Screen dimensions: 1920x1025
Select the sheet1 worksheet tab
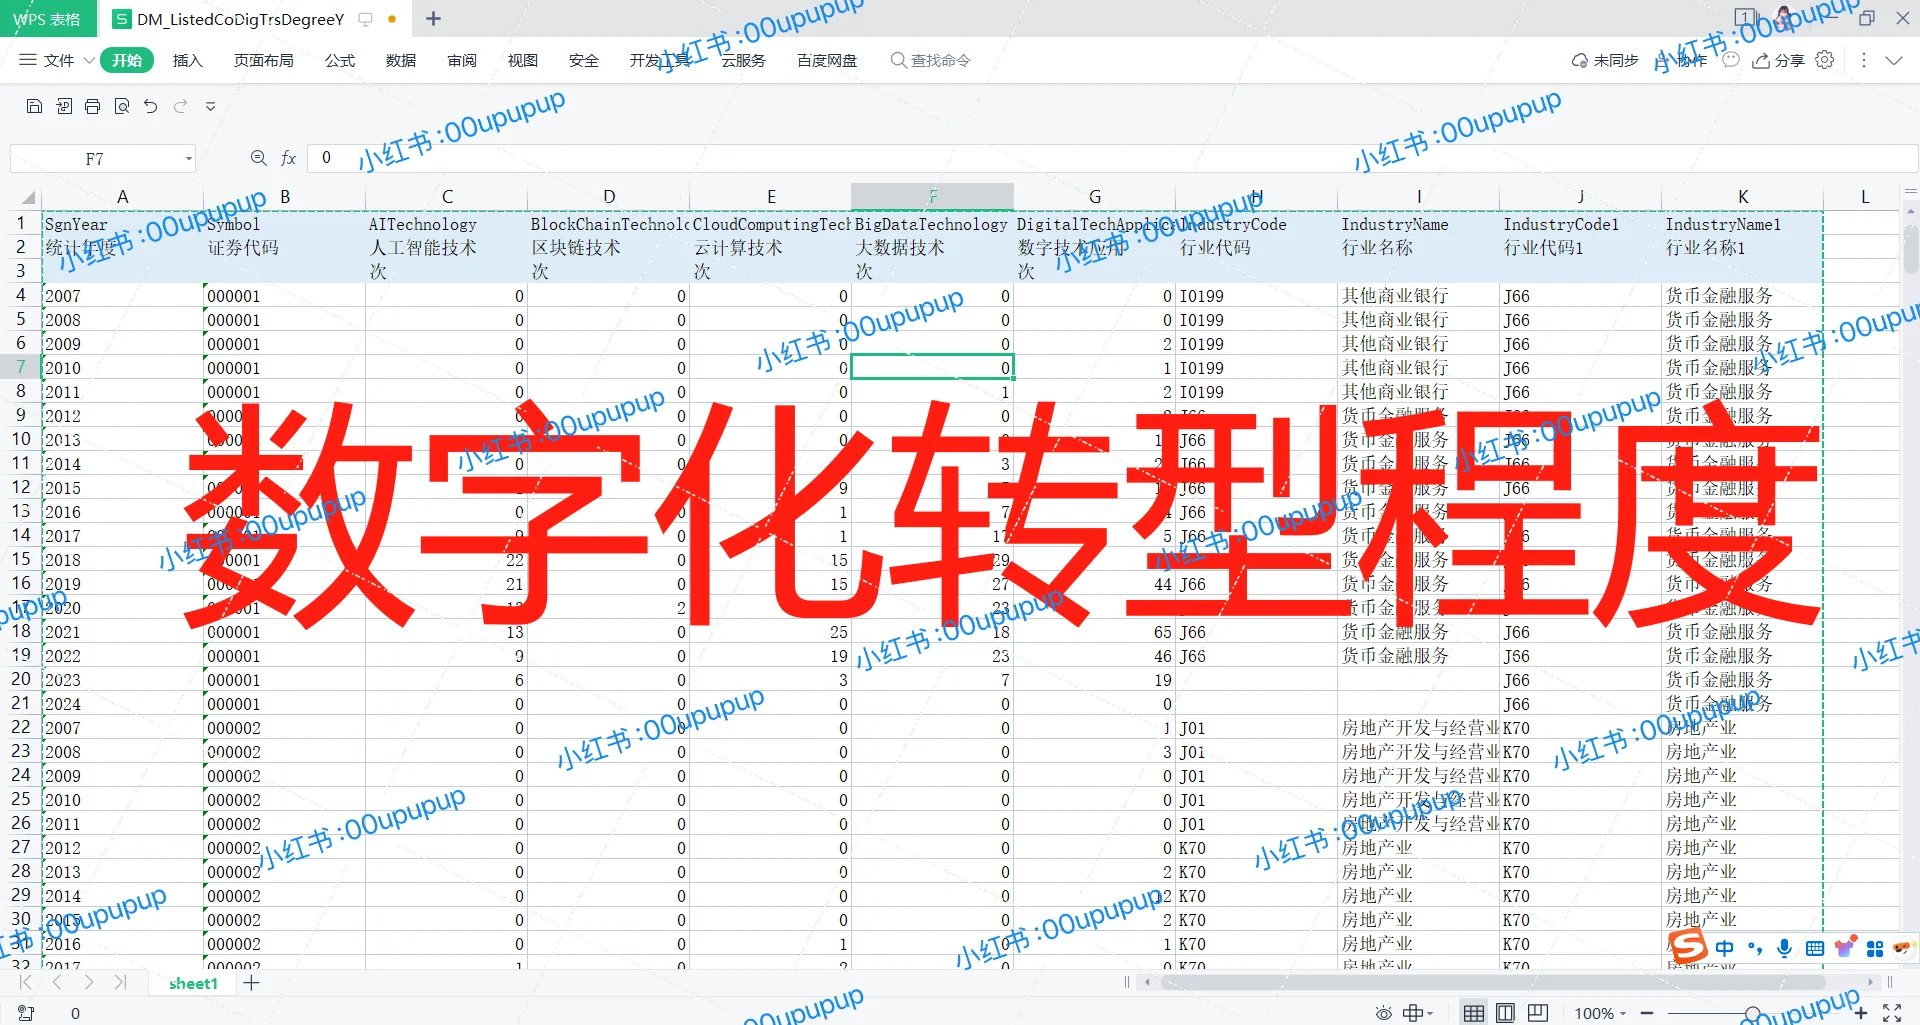(x=192, y=983)
